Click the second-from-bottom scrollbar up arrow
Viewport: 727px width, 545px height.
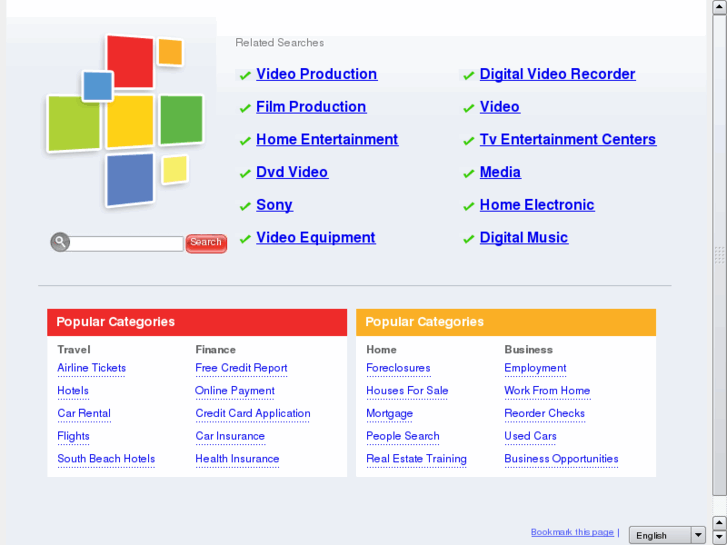point(719,523)
